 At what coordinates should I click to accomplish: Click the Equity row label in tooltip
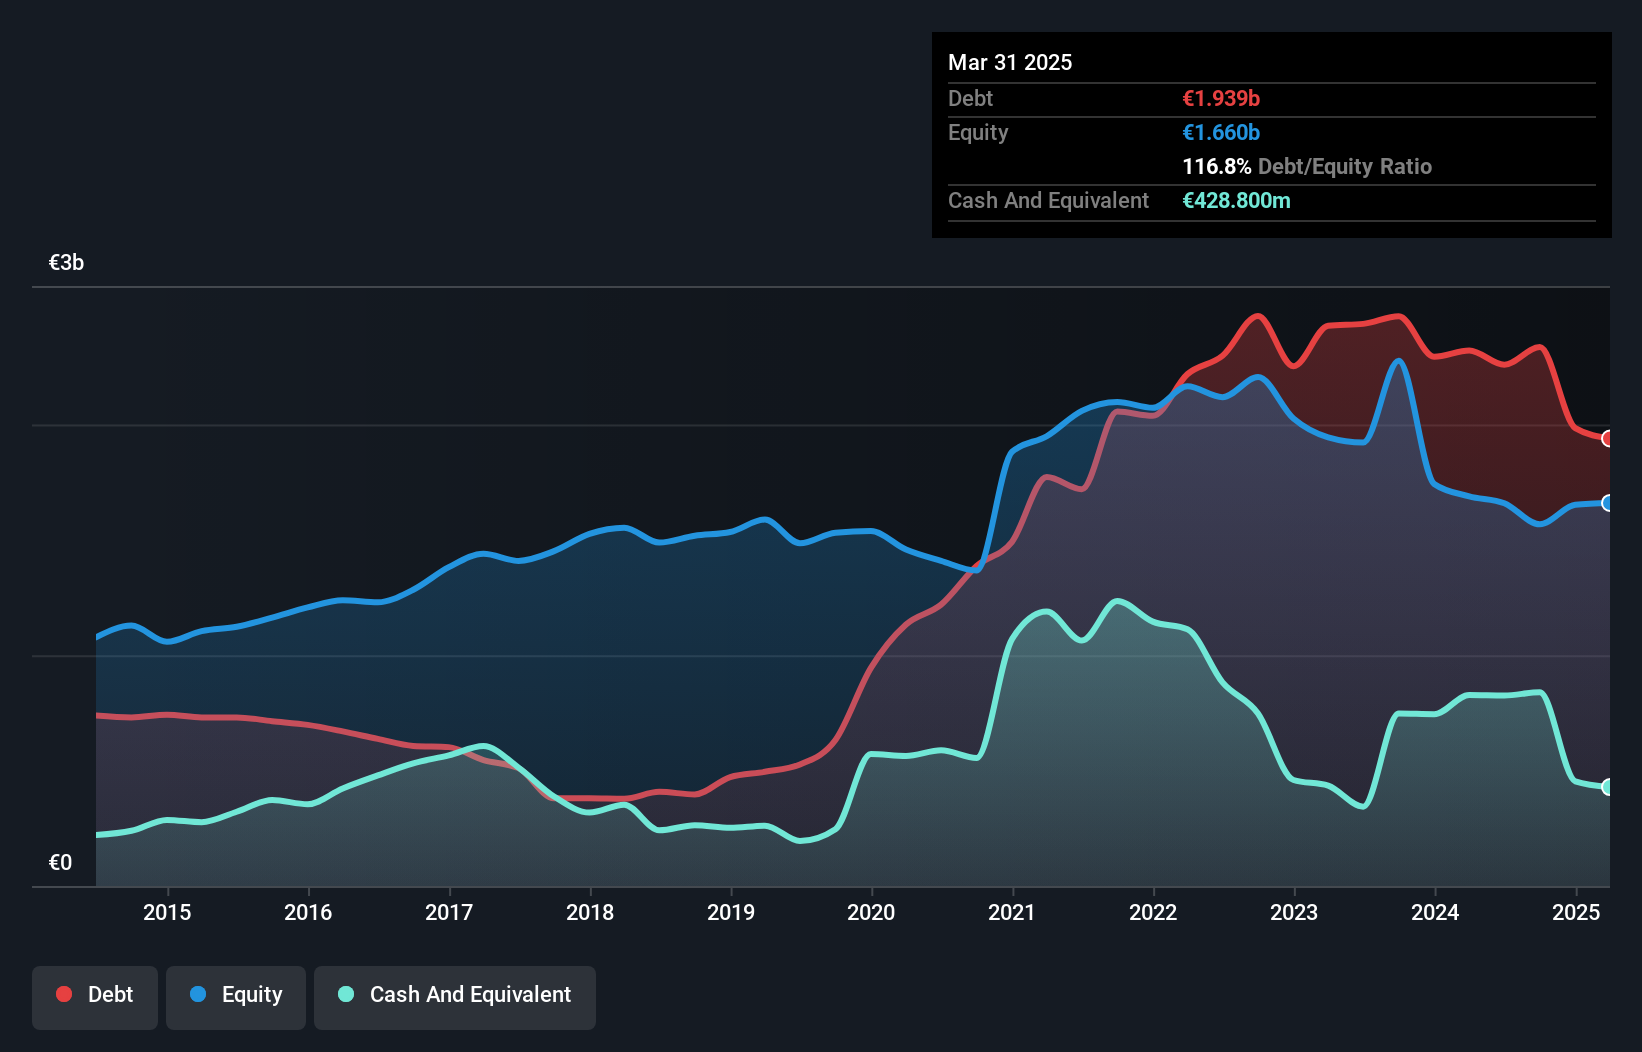[x=978, y=132]
